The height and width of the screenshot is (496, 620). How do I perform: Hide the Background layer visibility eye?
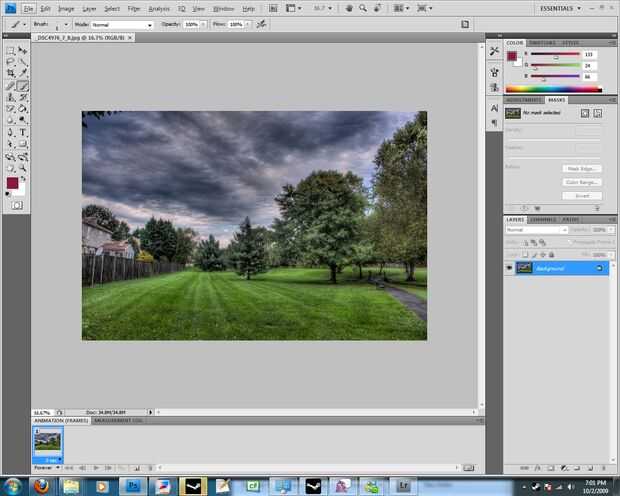509,268
